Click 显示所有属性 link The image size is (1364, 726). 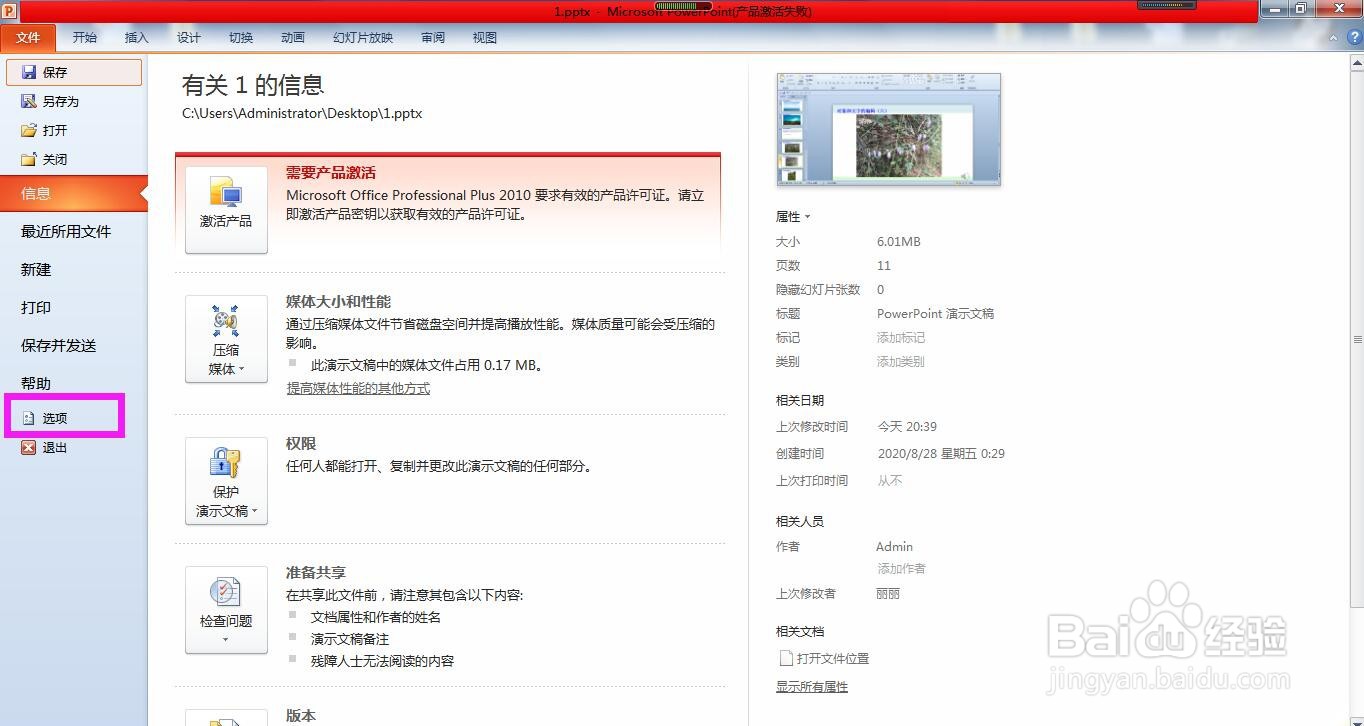pyautogui.click(x=812, y=687)
